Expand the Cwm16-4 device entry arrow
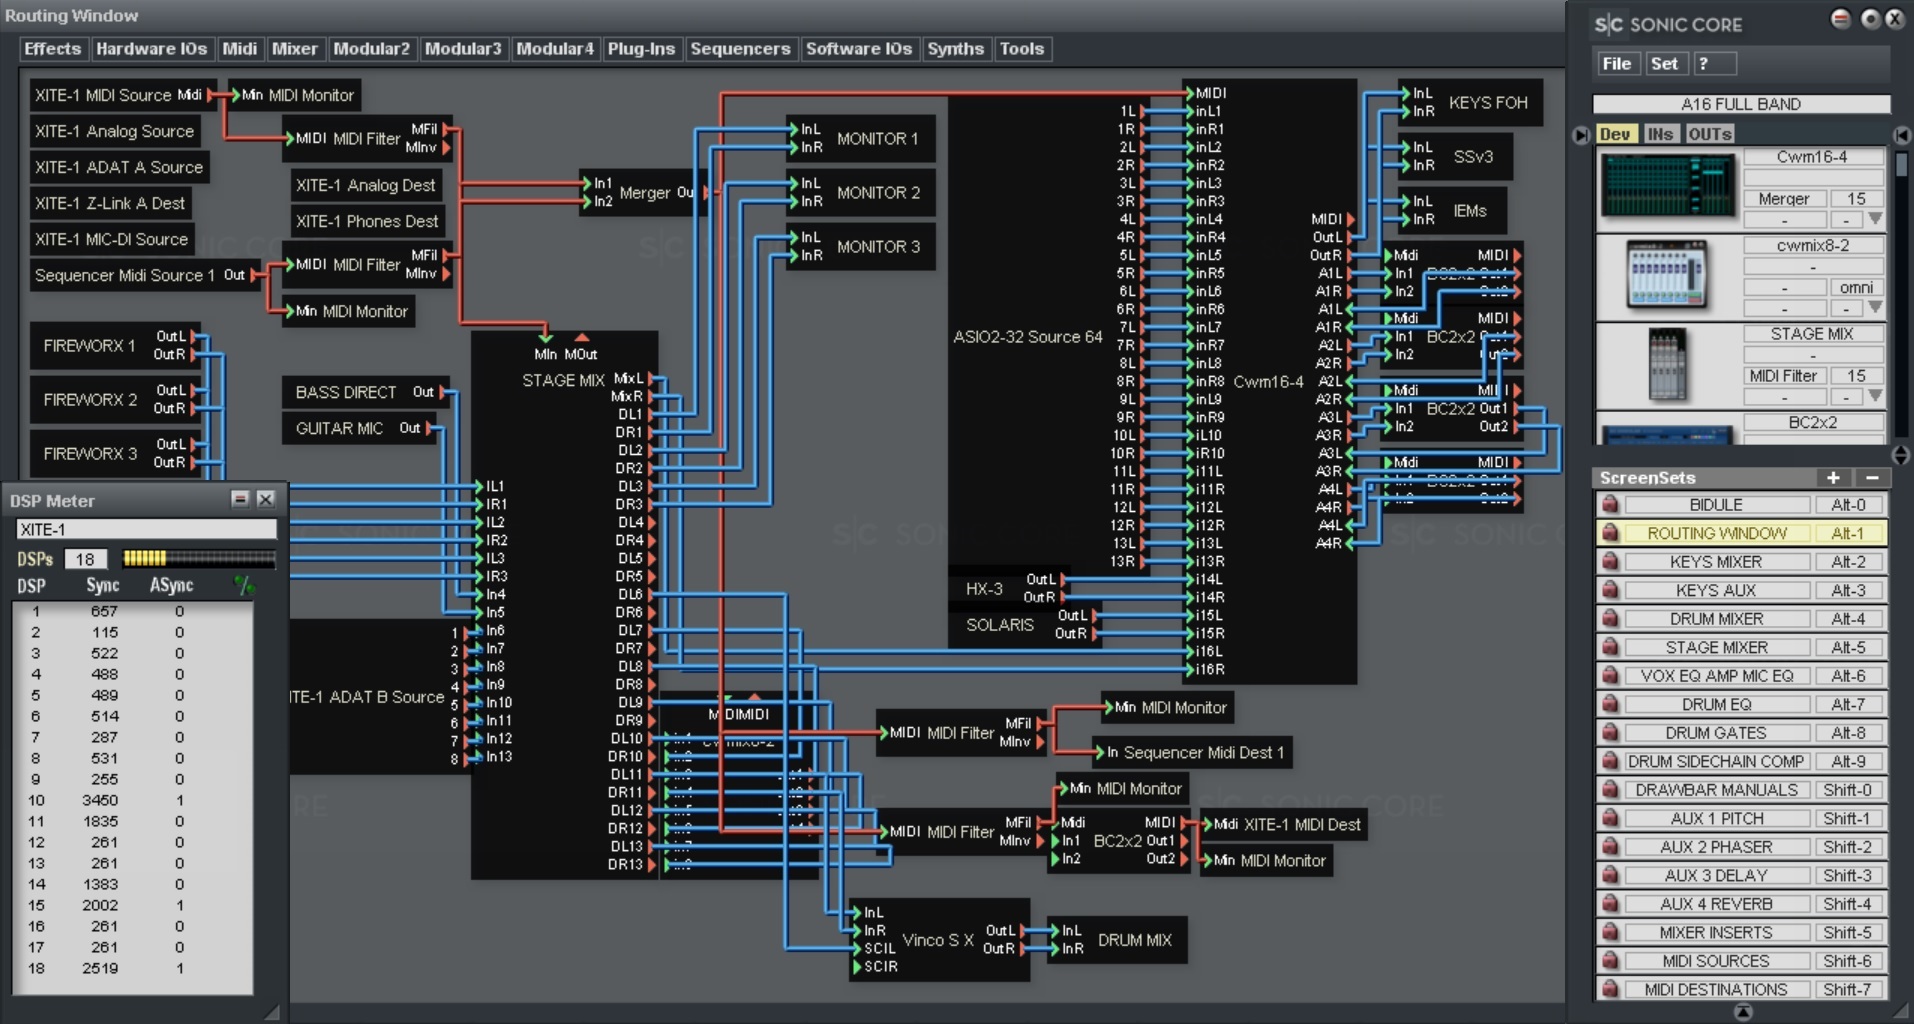The width and height of the screenshot is (1914, 1024). [x=1876, y=219]
